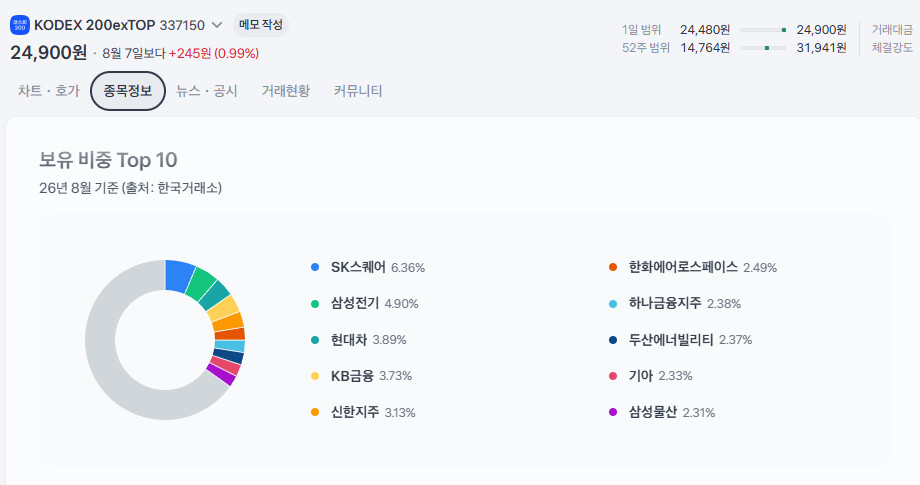
Task: Click the 두산에너빌리티 holding label
Action: pyautogui.click(x=671, y=340)
